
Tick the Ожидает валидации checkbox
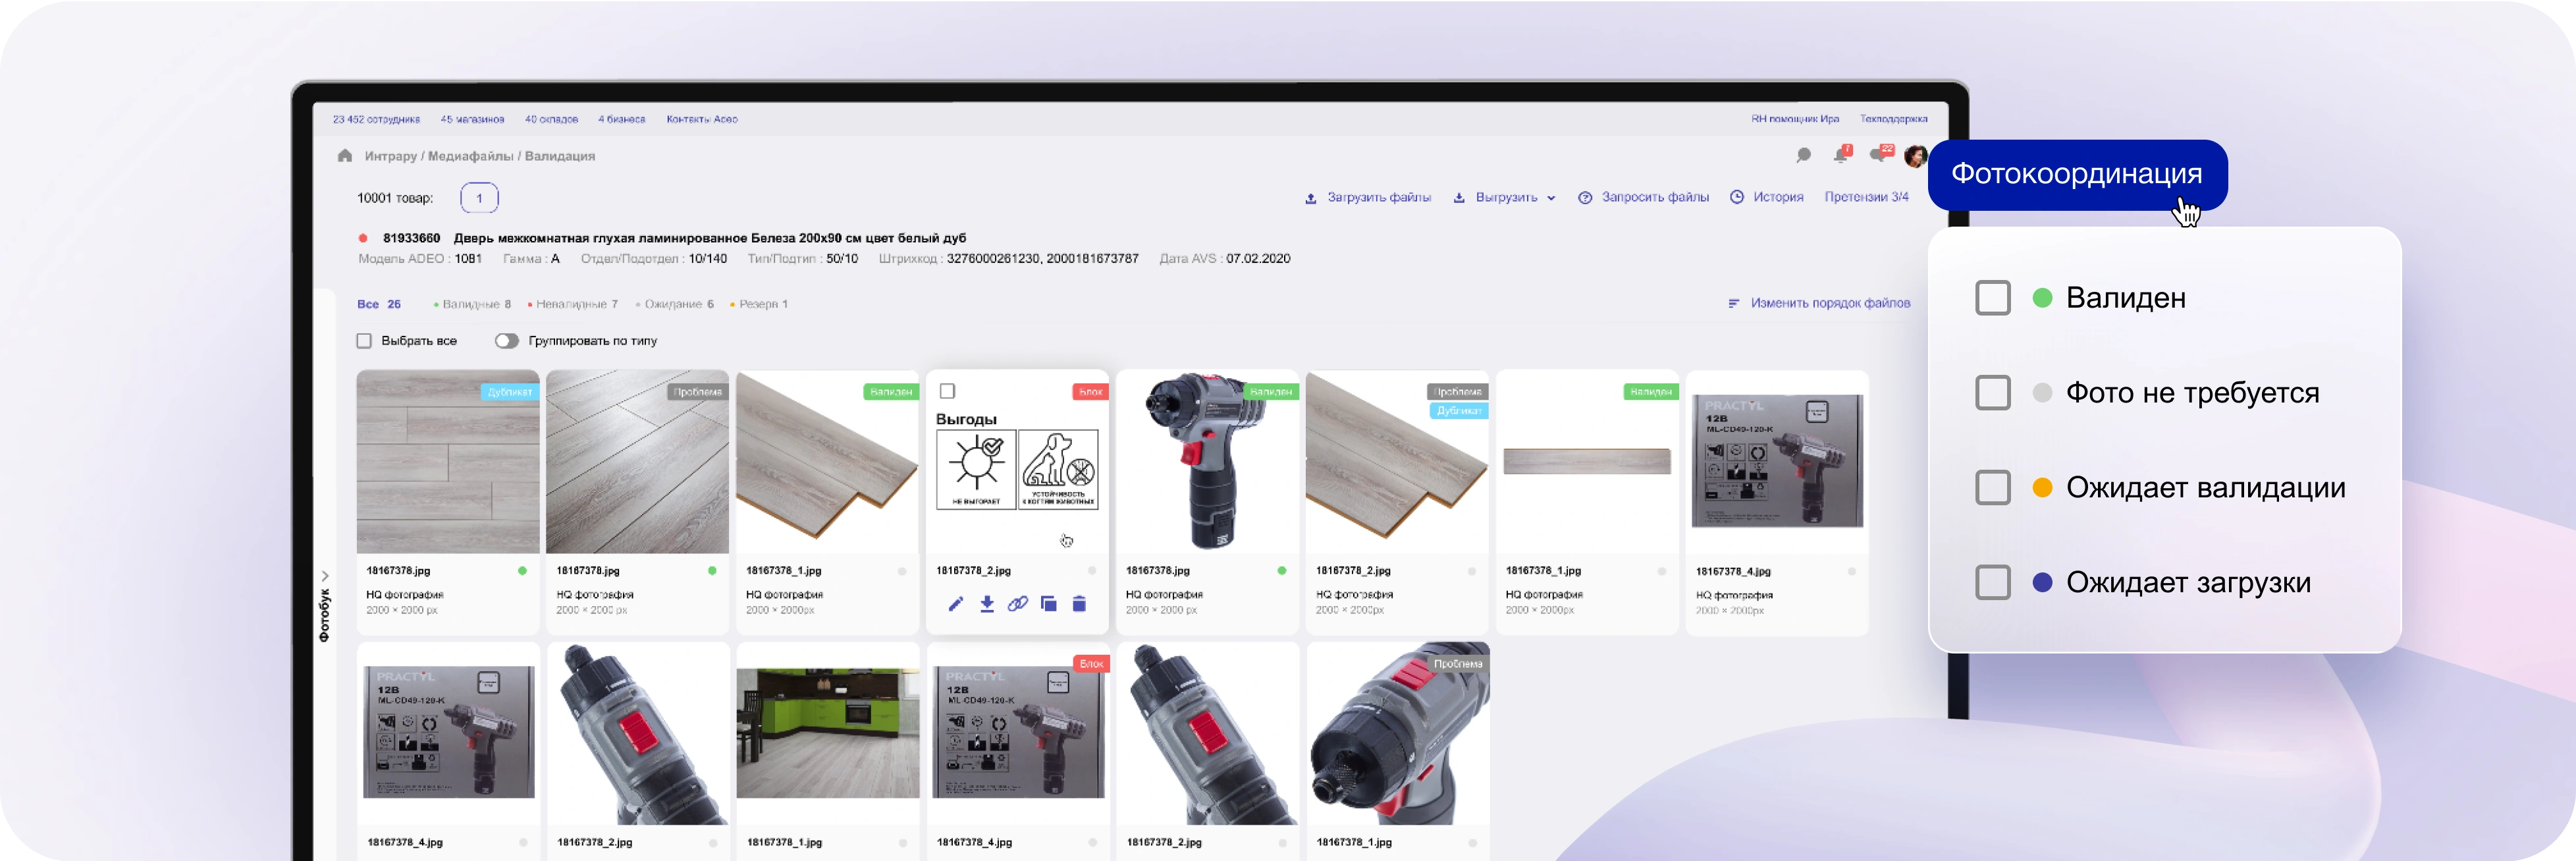tap(1992, 488)
